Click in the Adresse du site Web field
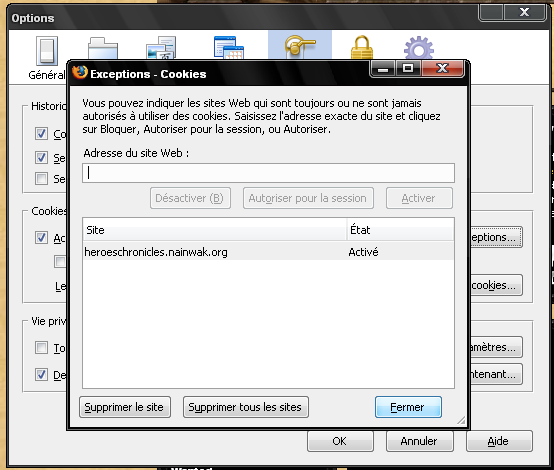Screen dimensions: 554x470 click(x=268, y=173)
